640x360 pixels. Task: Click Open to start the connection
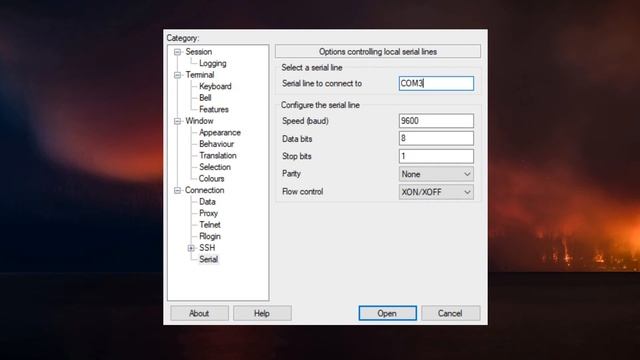pos(387,313)
